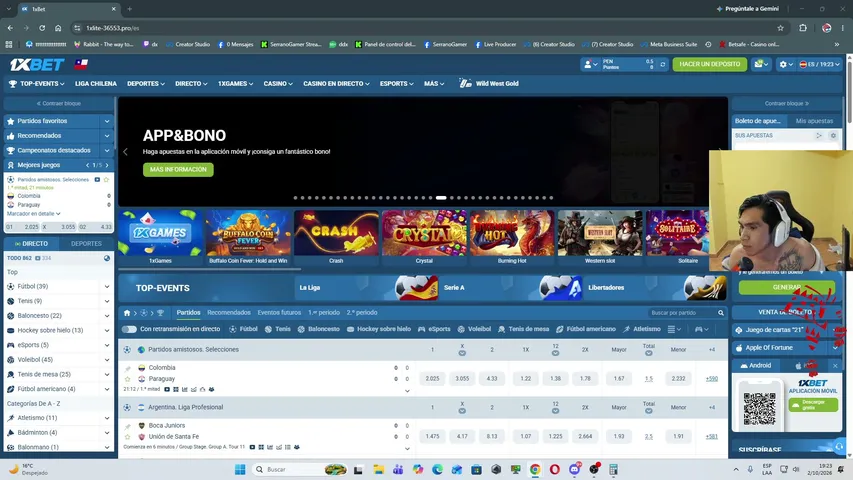Toggle Con retransmisión en directo switch
This screenshot has width=853, height=480.
(x=129, y=329)
